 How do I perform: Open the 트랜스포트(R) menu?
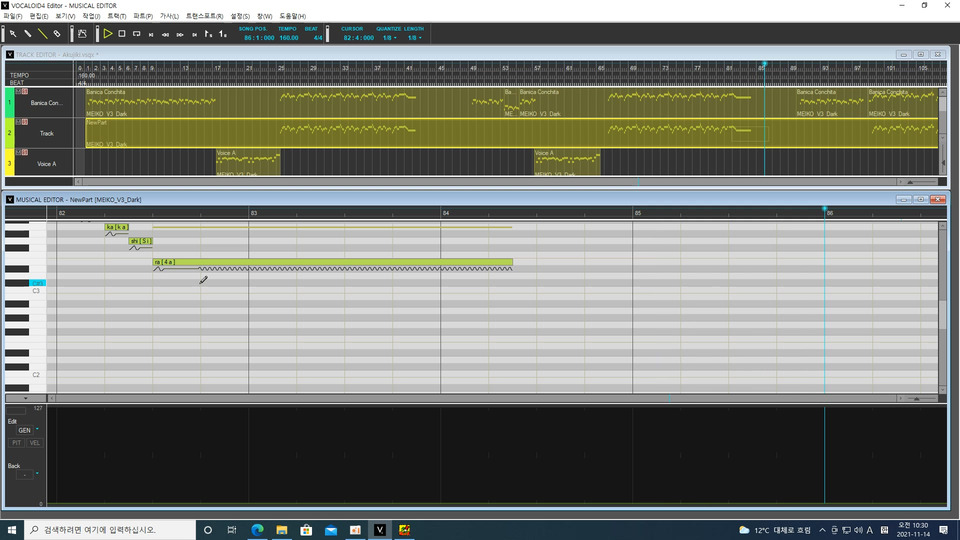point(204,17)
